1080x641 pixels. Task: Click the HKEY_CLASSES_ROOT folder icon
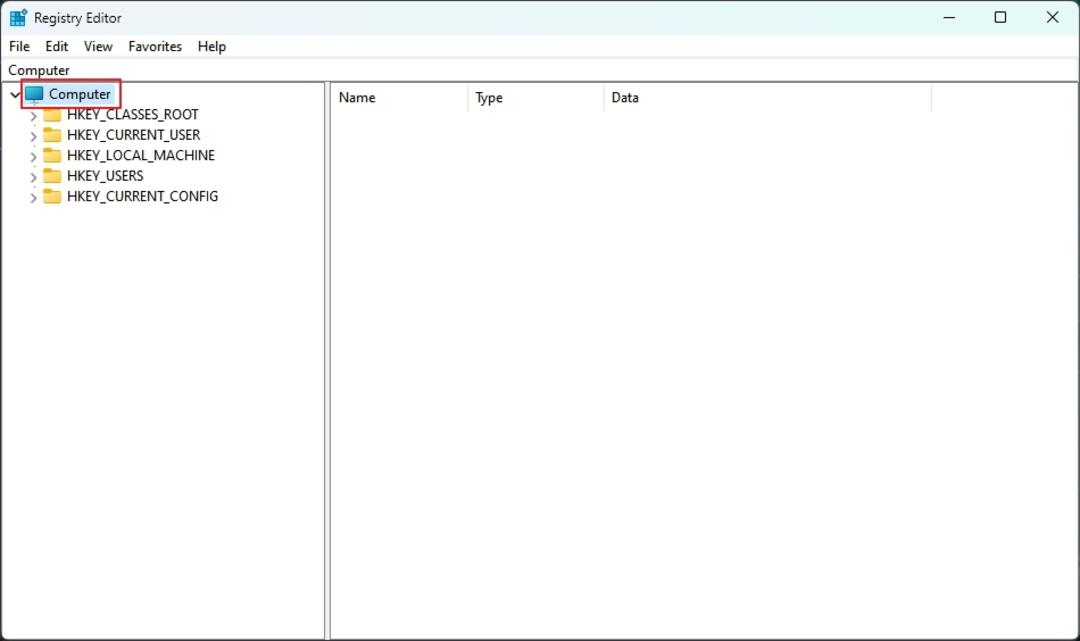tap(52, 114)
